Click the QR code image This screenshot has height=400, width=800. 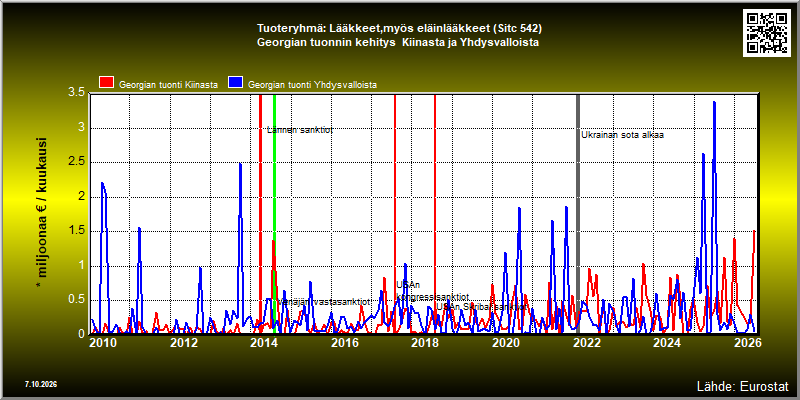pyautogui.click(x=767, y=32)
